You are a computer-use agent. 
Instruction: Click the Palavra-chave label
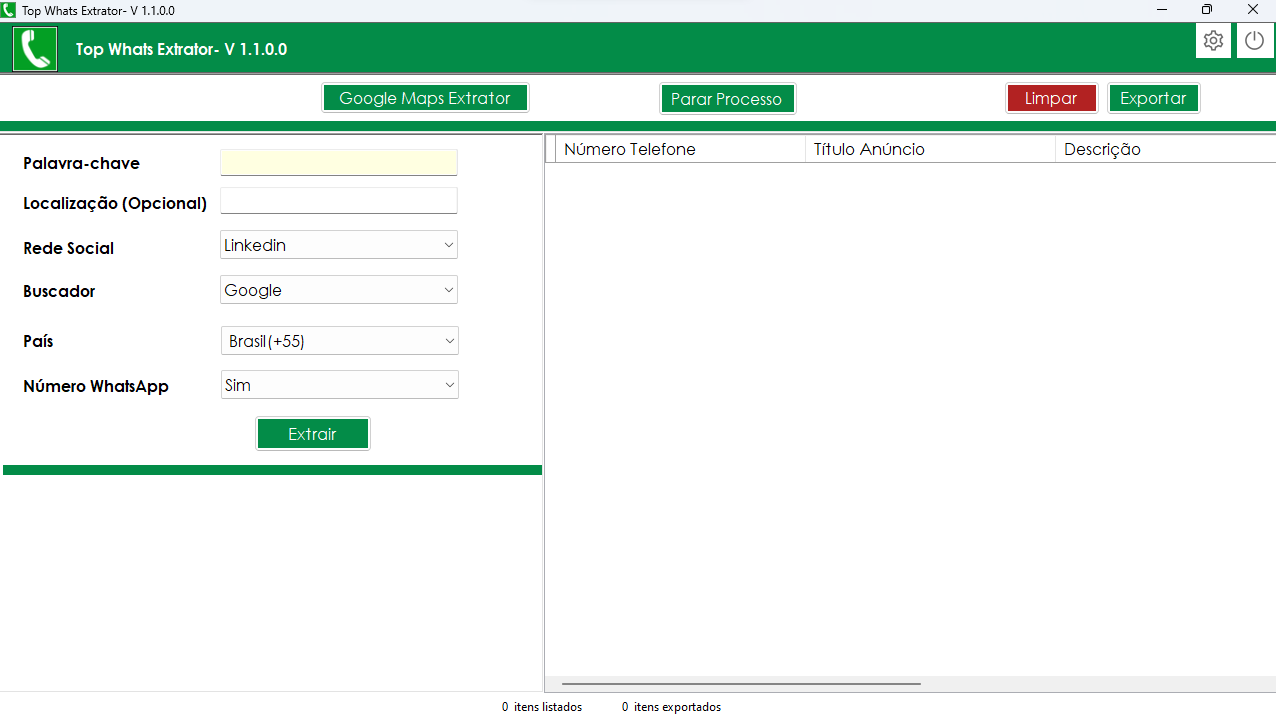point(81,163)
